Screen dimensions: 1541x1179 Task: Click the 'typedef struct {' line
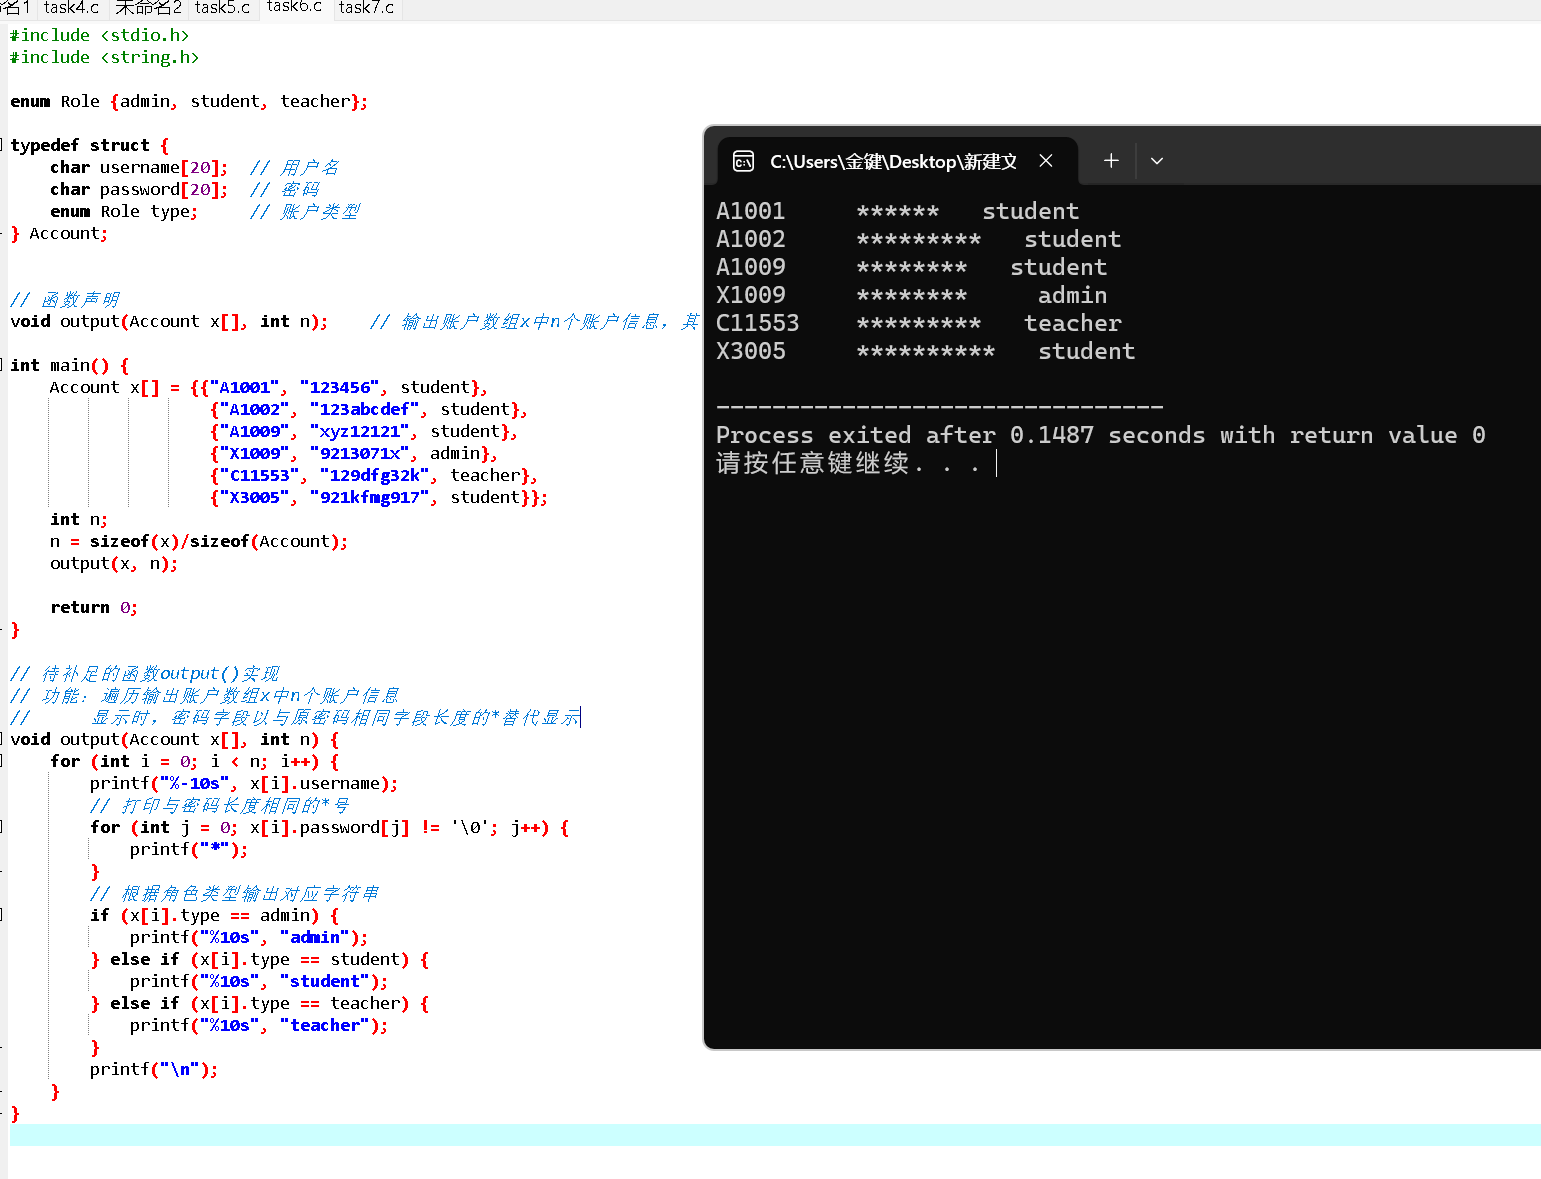coord(90,145)
